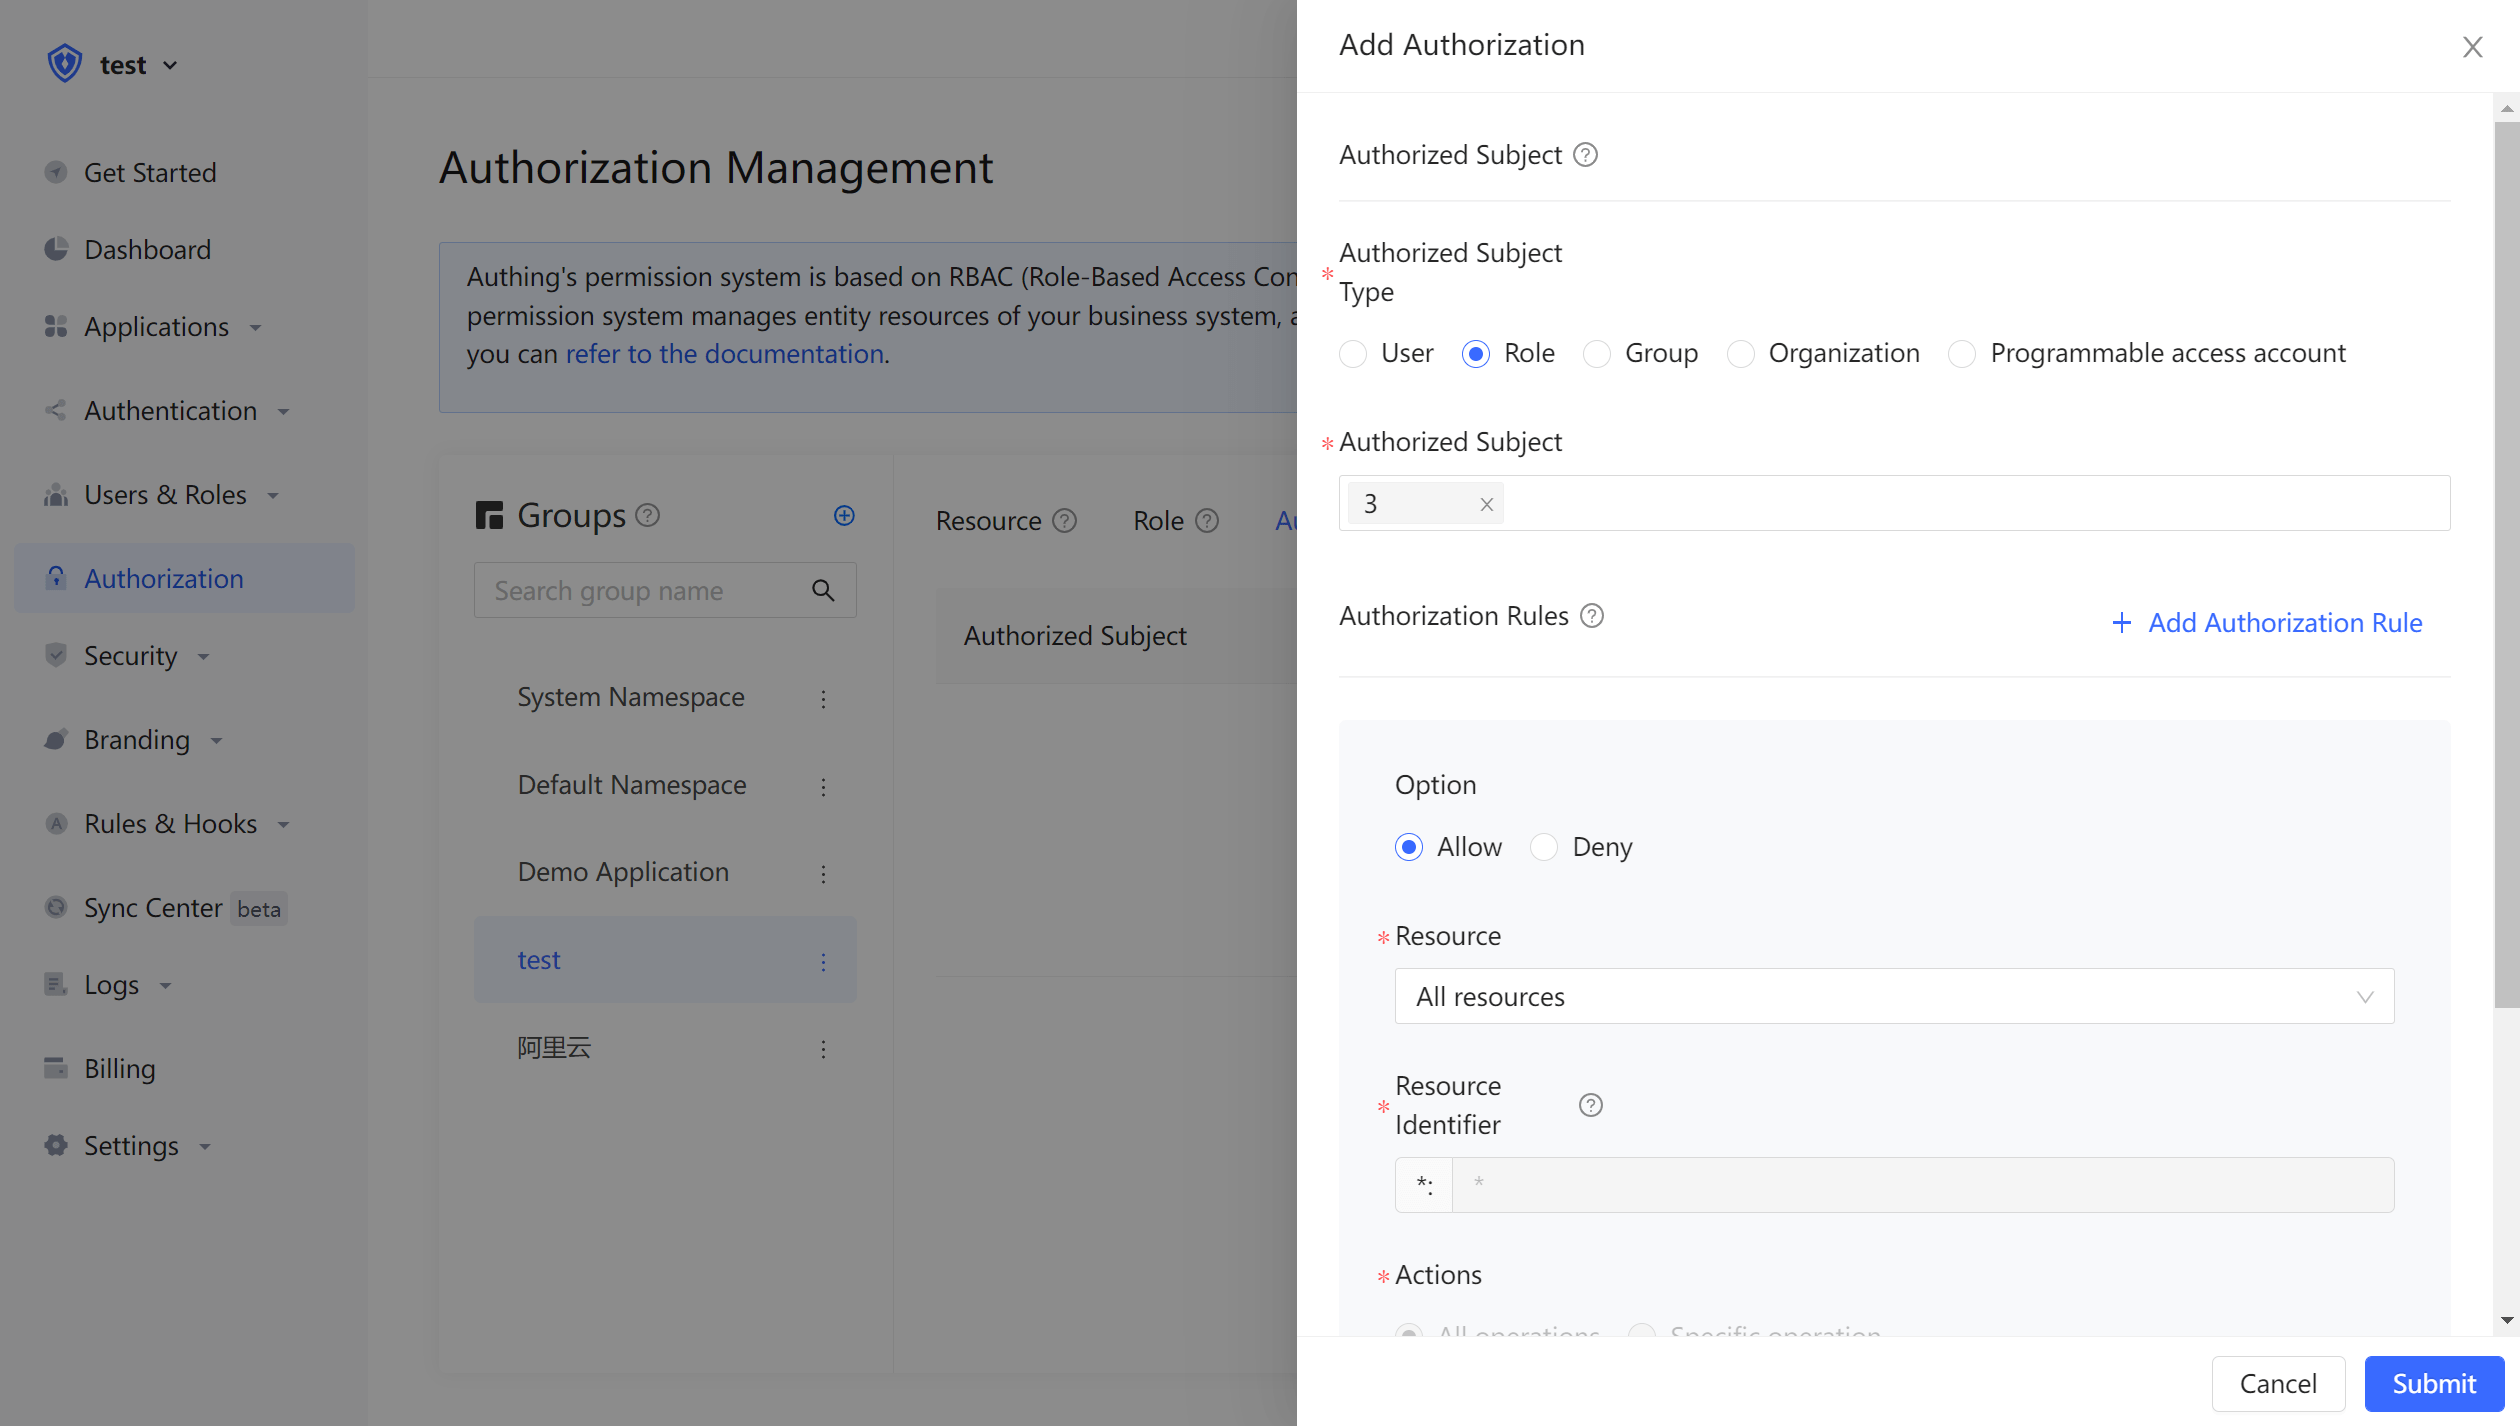2520x1426 pixels.
Task: Click Add Authorization Rule link
Action: [2284, 622]
